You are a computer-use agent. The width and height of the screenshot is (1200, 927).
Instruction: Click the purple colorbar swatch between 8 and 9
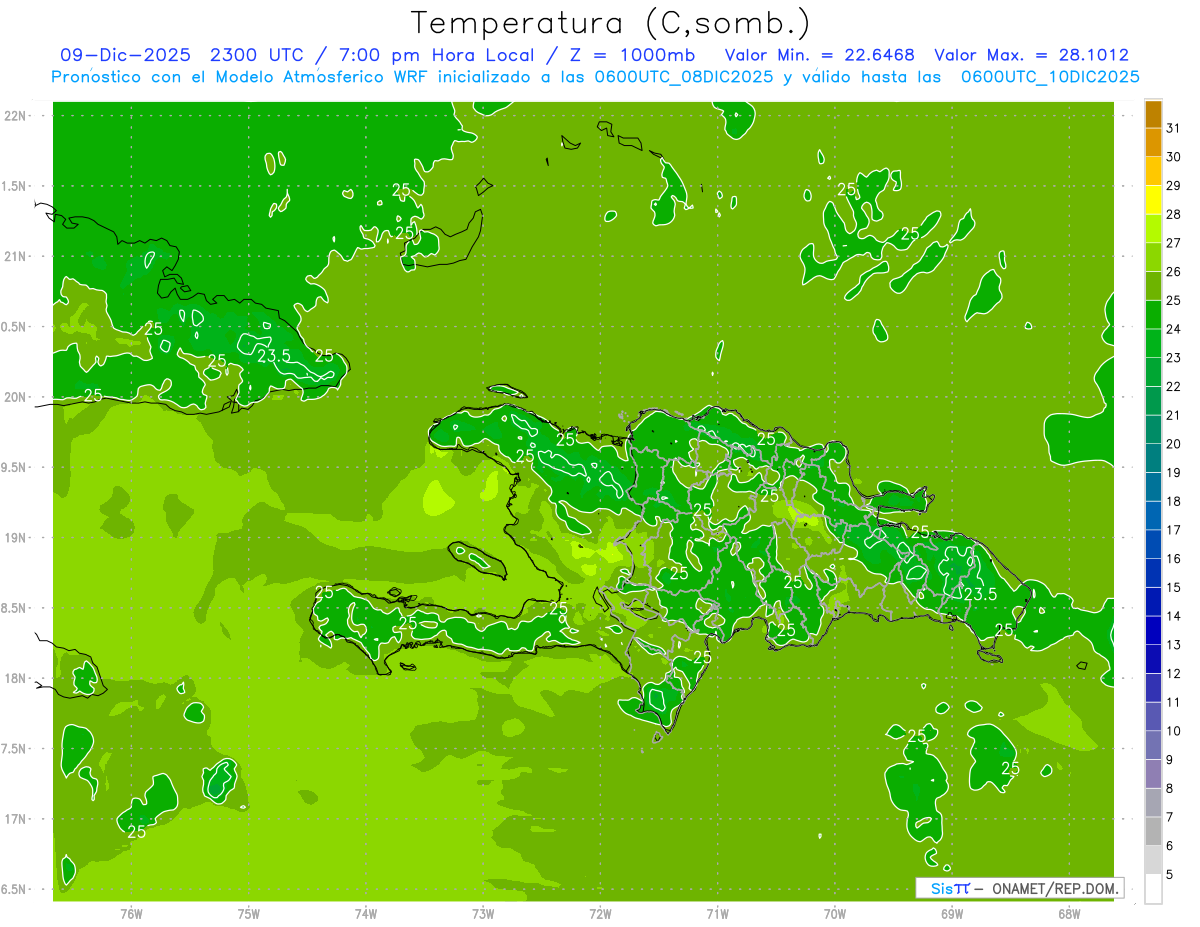[1153, 774]
